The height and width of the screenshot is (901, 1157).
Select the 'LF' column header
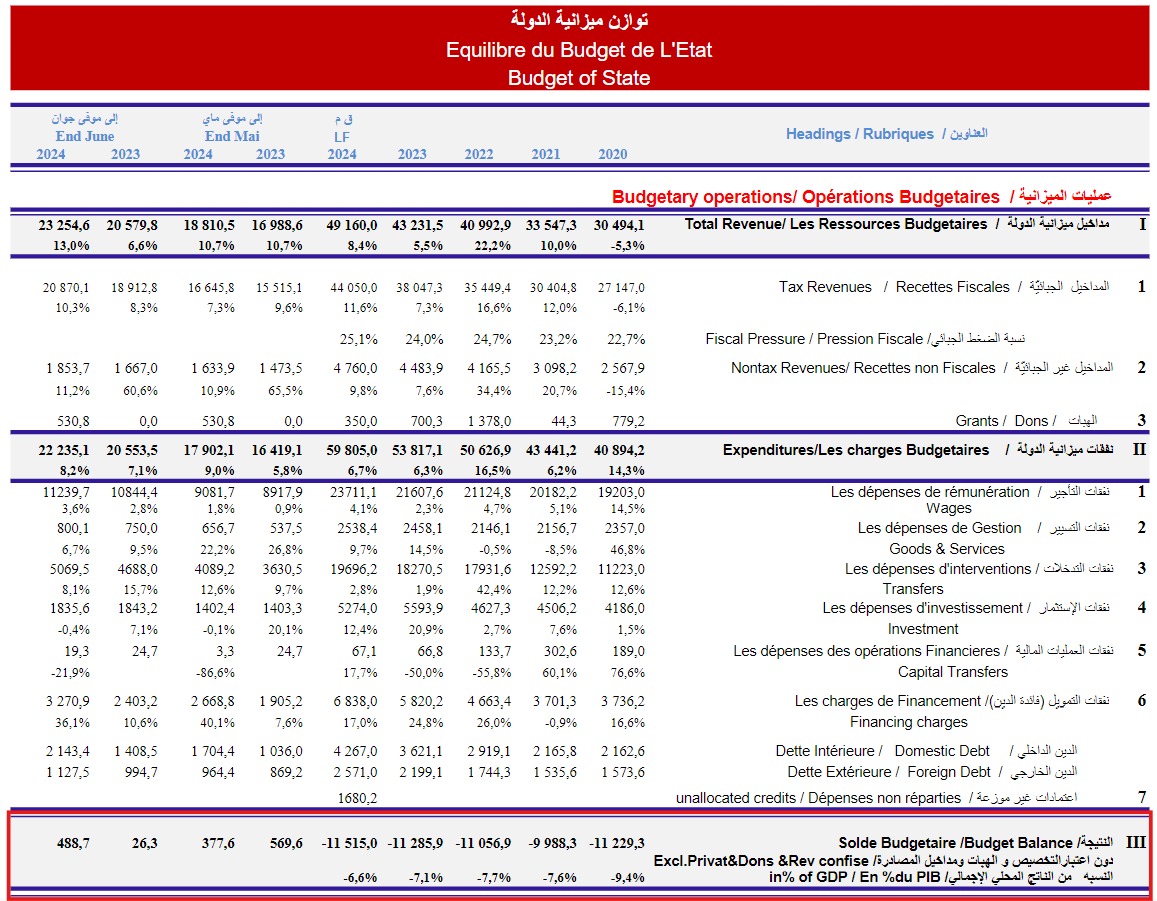click(342, 136)
